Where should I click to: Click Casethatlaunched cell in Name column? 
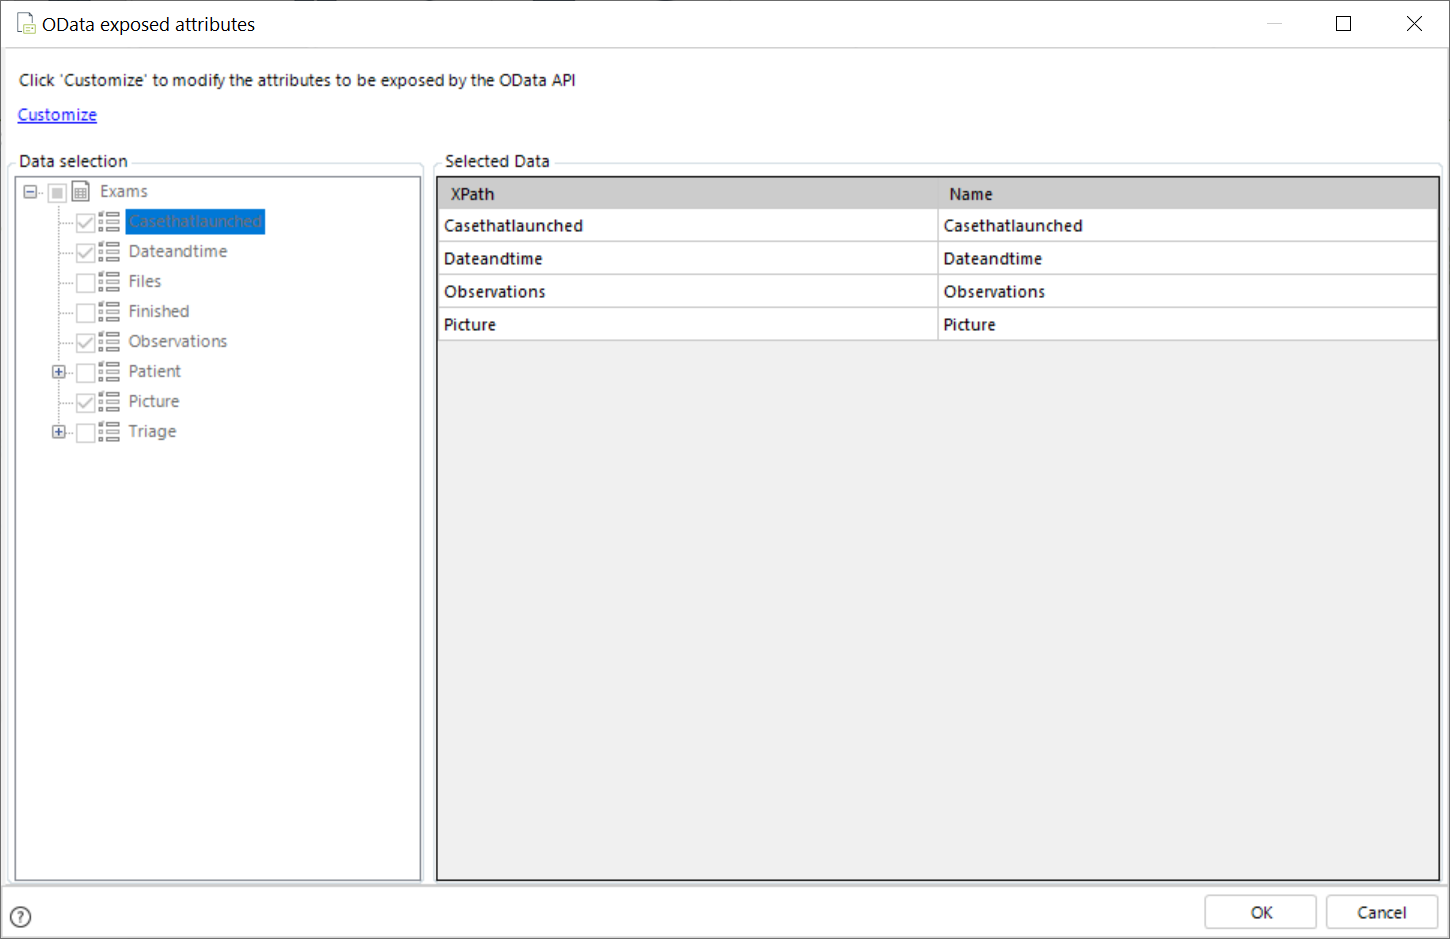1188,226
